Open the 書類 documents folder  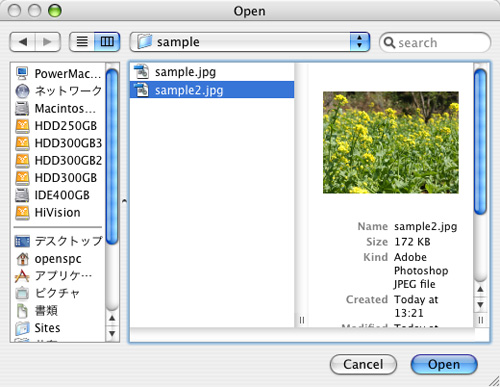(58, 310)
